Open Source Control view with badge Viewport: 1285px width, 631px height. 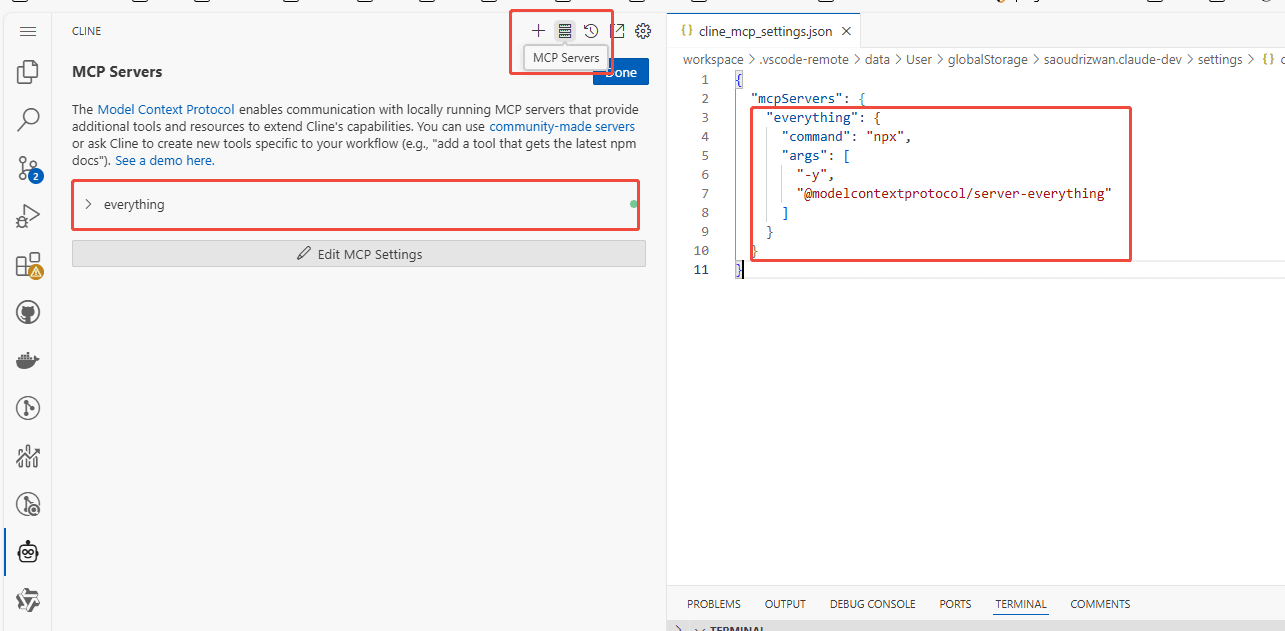[28, 168]
